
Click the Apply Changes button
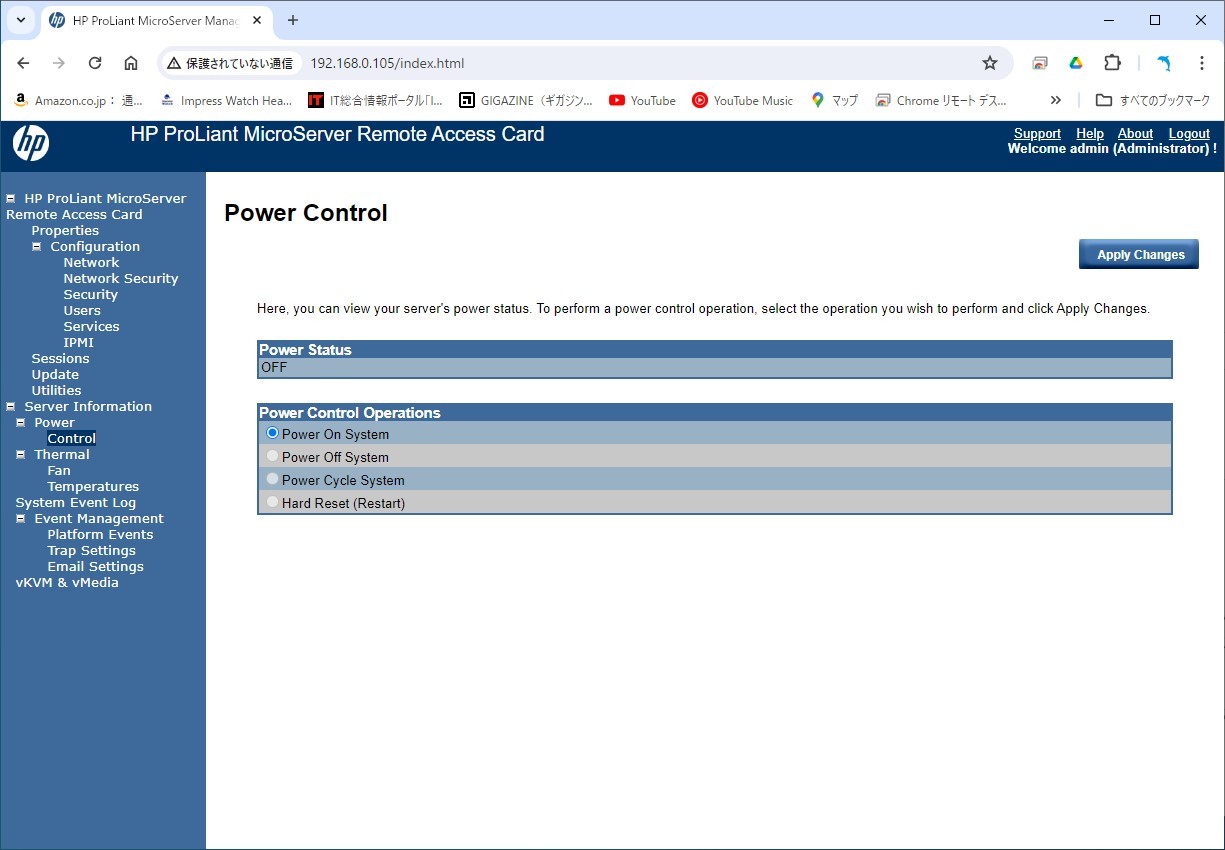(x=1139, y=254)
